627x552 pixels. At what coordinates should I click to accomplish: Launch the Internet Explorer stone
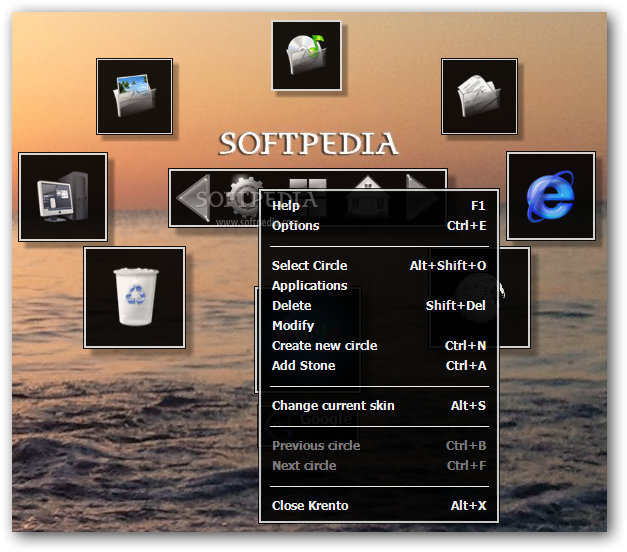pos(551,196)
